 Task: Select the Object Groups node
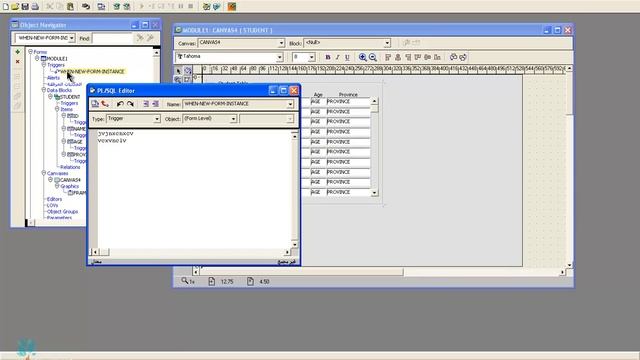click(62, 211)
